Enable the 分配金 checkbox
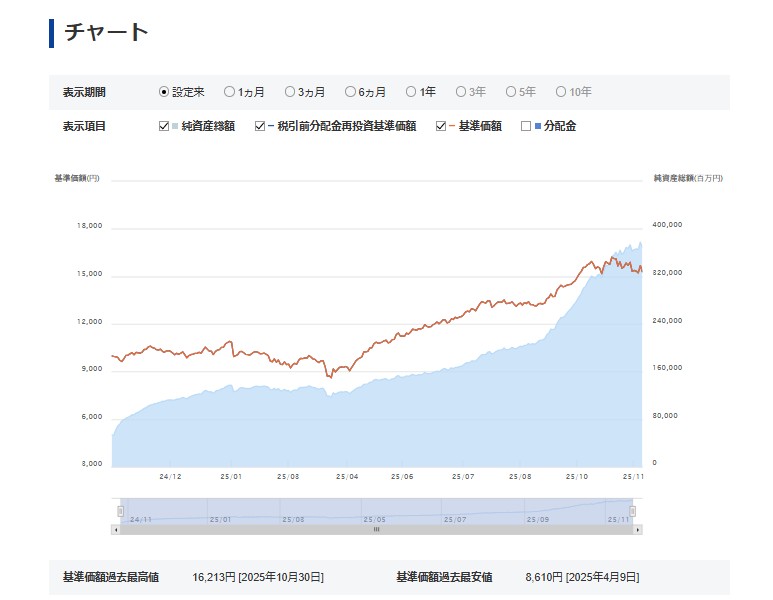Viewport: 773px width, 600px height. [x=526, y=126]
